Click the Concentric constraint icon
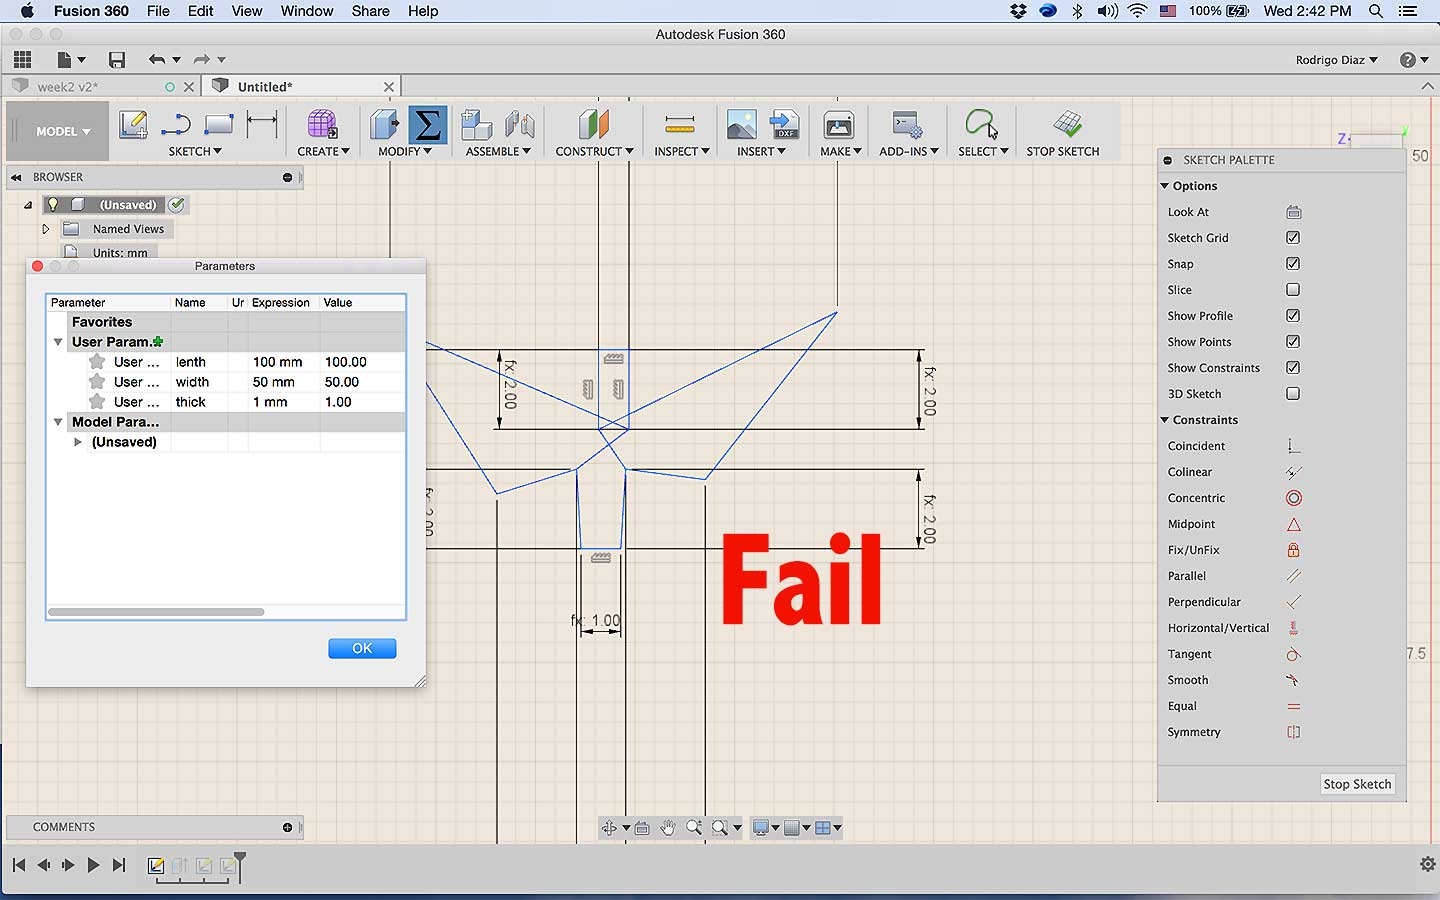Image resolution: width=1440 pixels, height=900 pixels. click(1293, 498)
